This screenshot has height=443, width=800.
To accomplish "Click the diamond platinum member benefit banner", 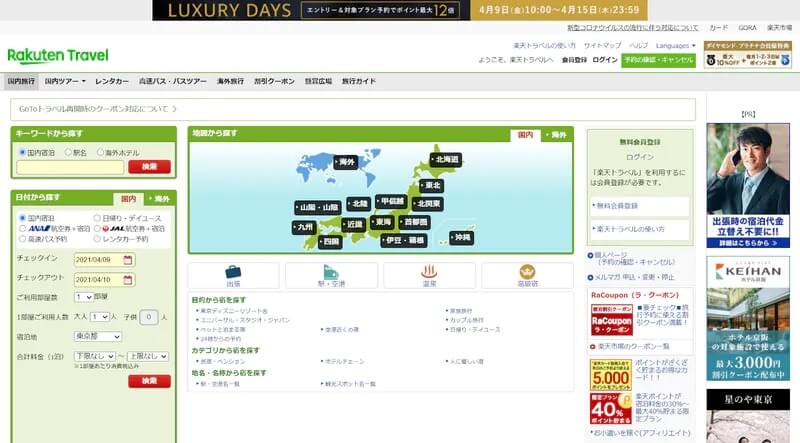I will [x=748, y=54].
